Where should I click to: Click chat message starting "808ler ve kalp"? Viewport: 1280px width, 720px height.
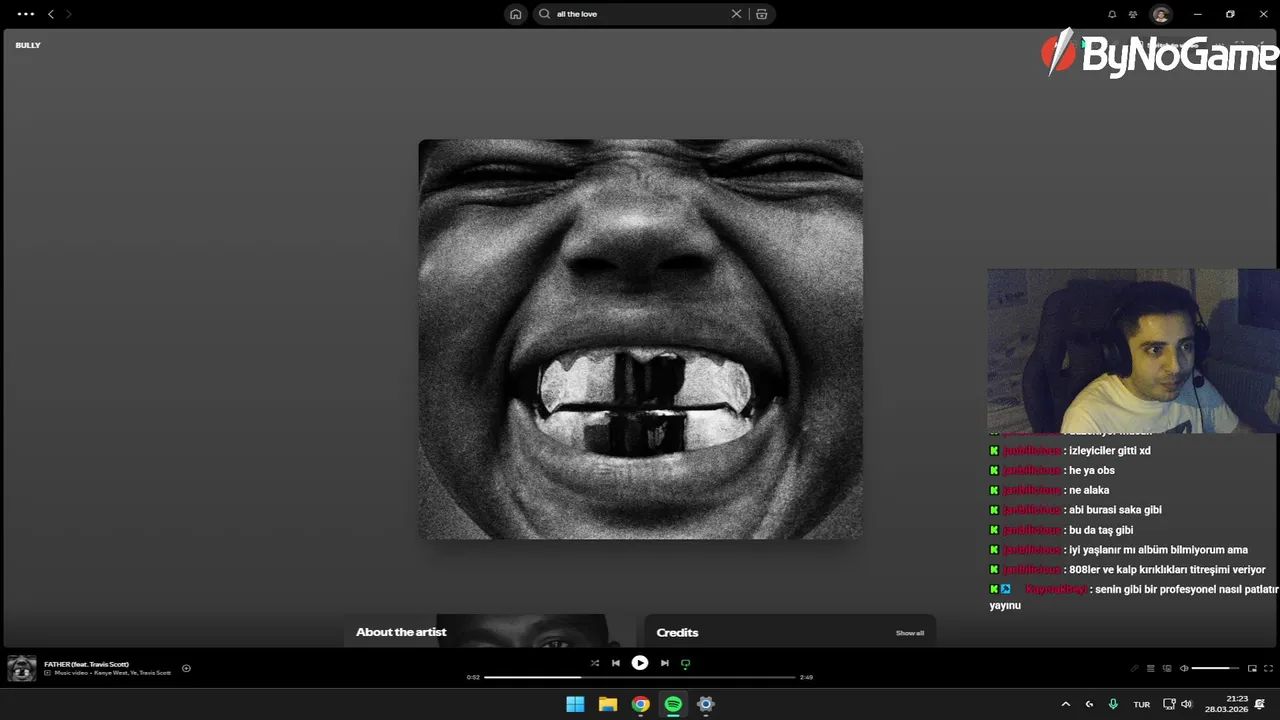[x=1167, y=569]
